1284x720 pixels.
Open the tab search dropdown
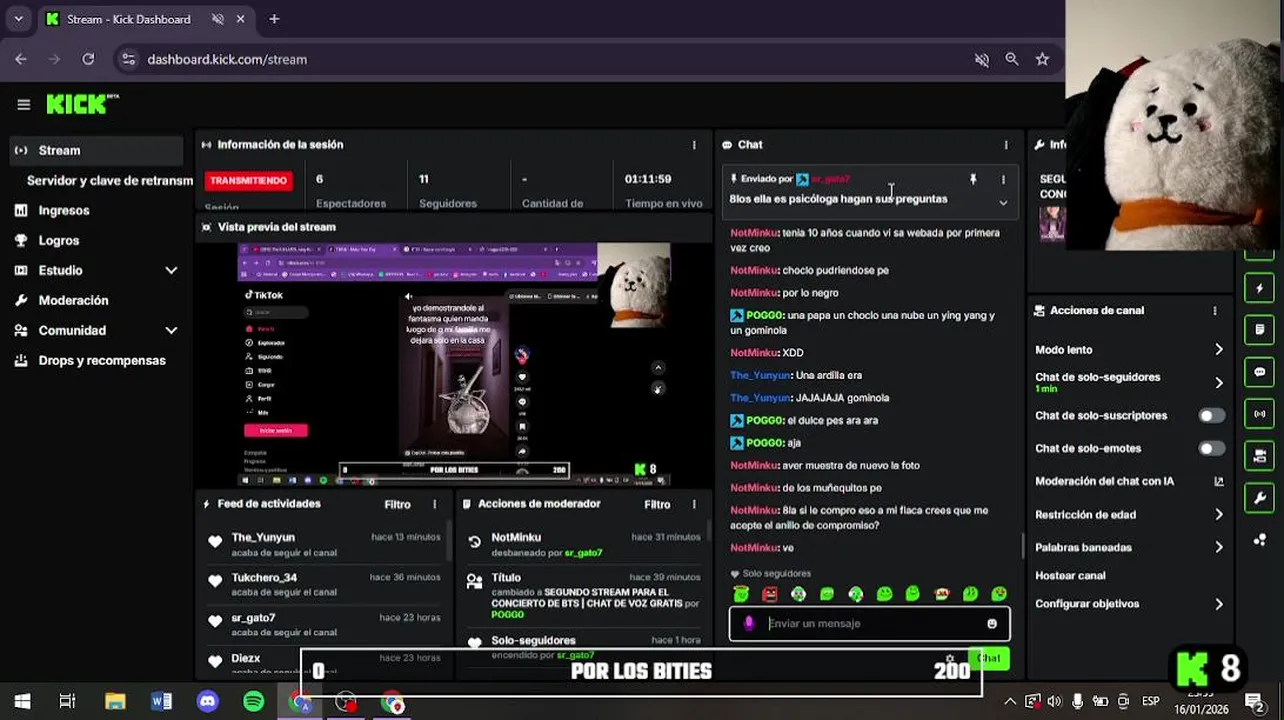(18, 19)
